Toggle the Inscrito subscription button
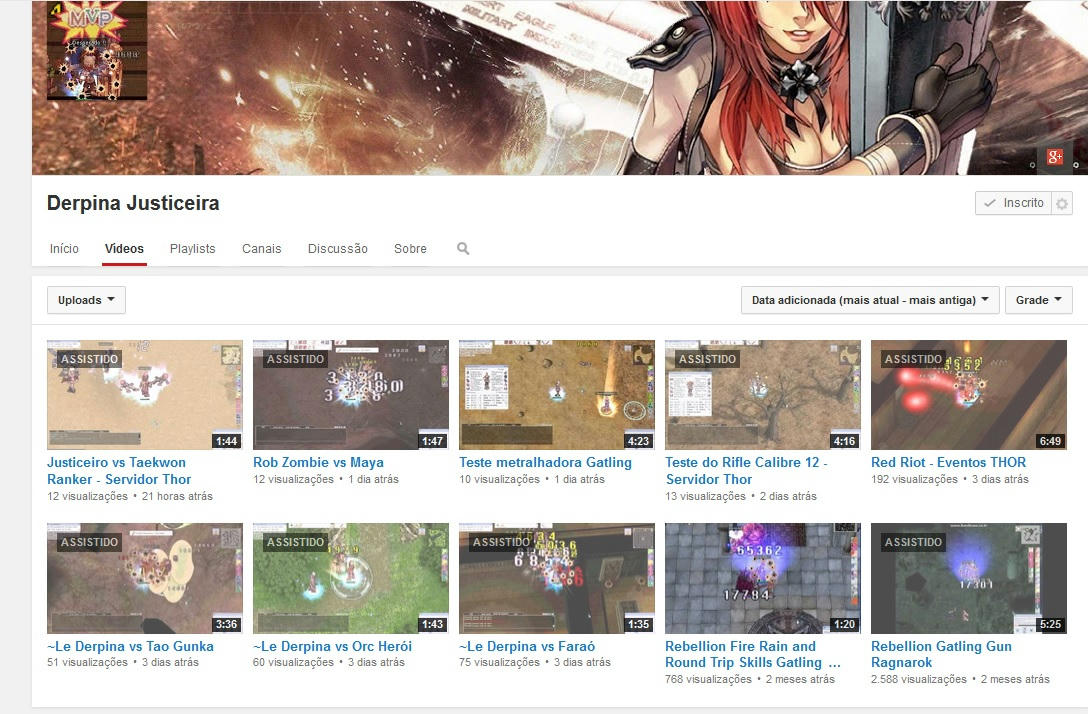 point(1014,203)
